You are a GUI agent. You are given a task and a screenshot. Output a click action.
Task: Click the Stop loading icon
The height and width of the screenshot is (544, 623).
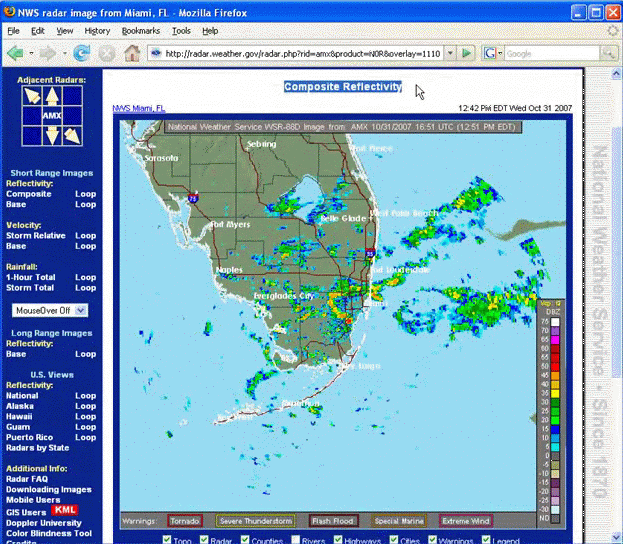click(x=107, y=53)
